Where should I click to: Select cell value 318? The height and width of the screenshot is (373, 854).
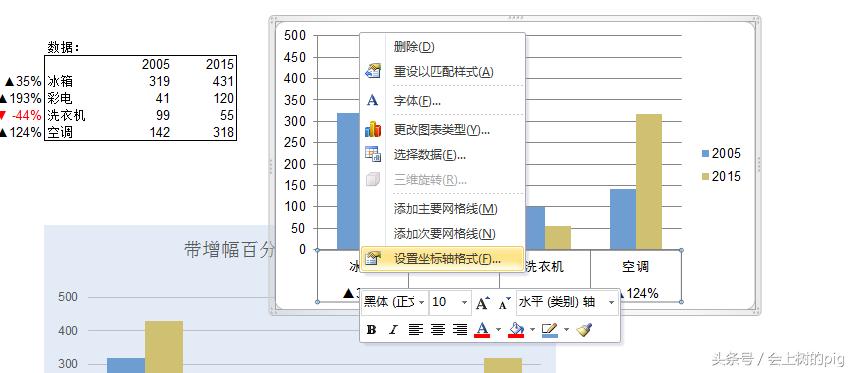[223, 132]
